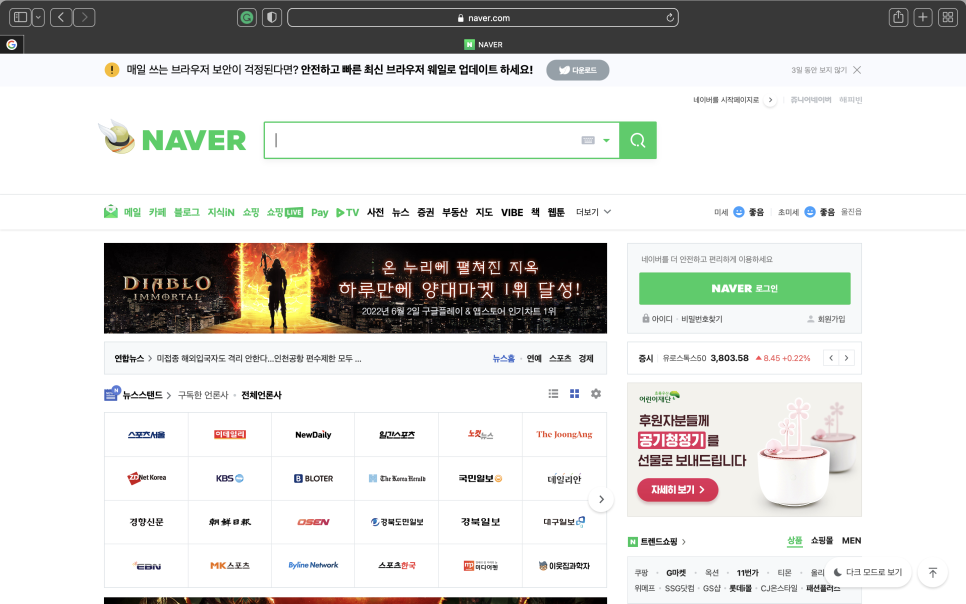
Task: Open 뉴스홈 link
Action: click(503, 358)
